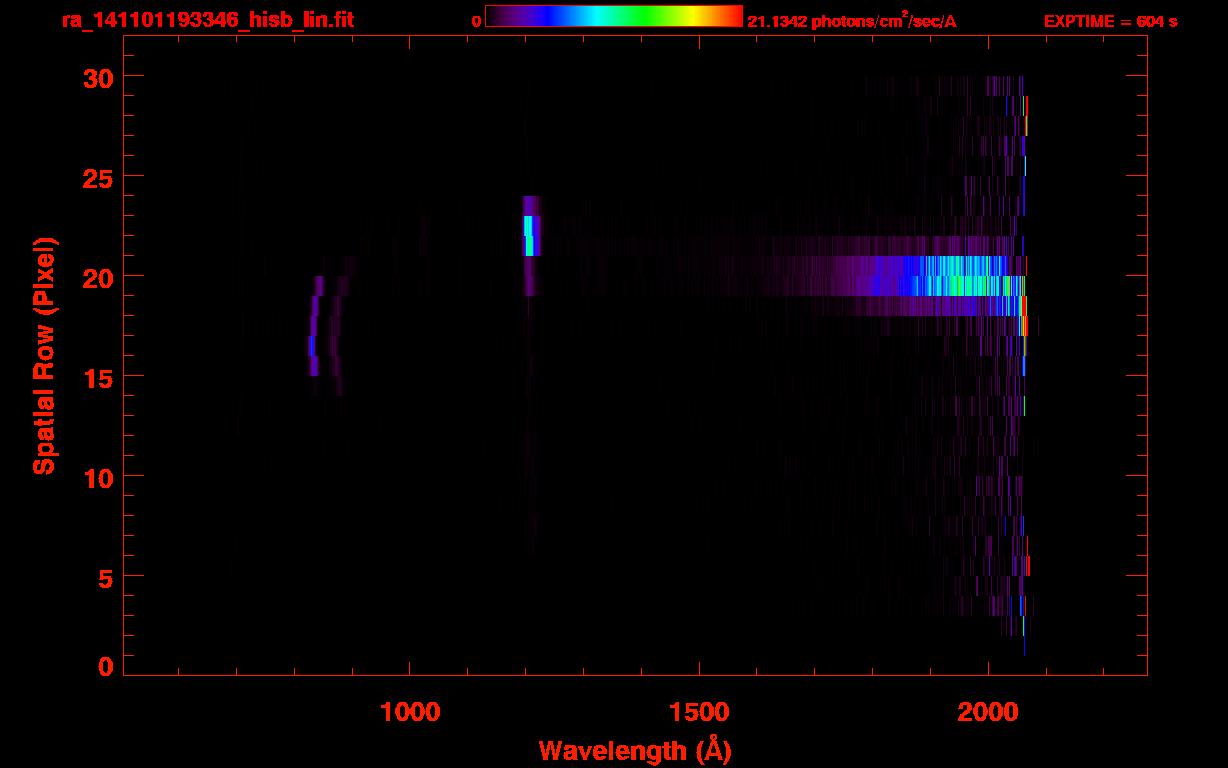Click the colorbar minimum value 0
The image size is (1228, 768).
(476, 21)
